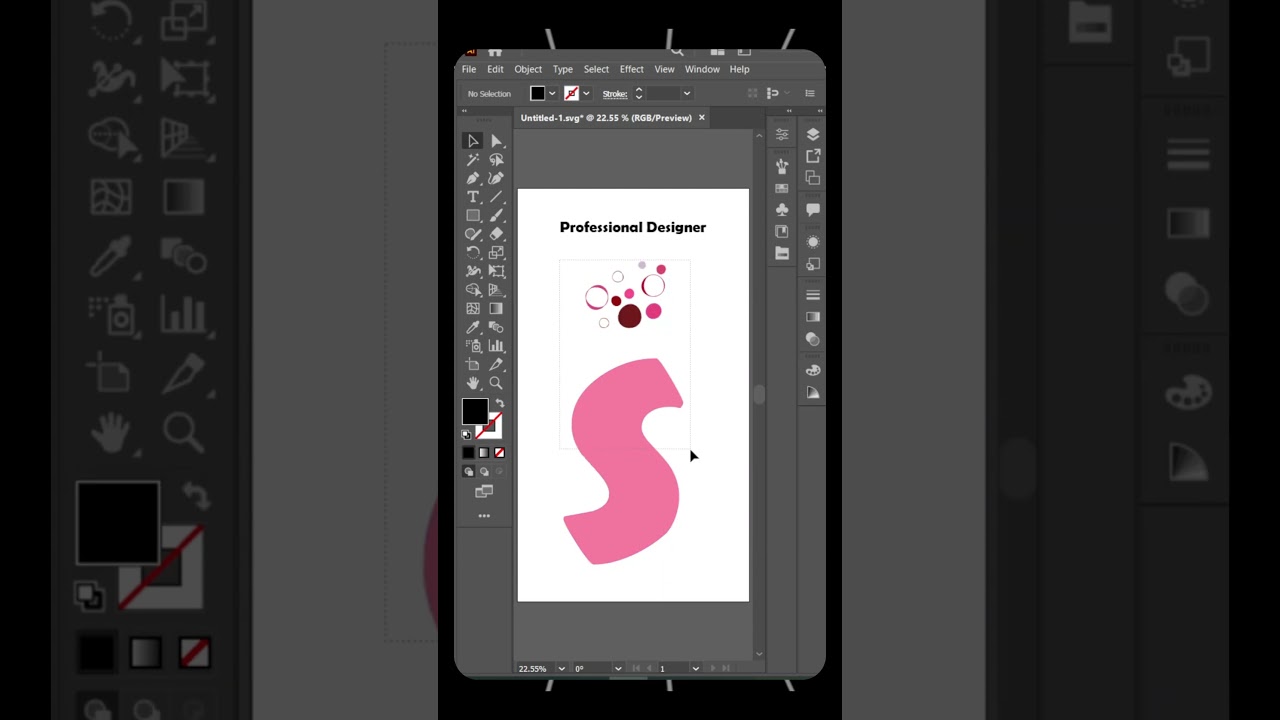1280x720 pixels.
Task: Select the Magic Wand tool
Action: pos(473,159)
